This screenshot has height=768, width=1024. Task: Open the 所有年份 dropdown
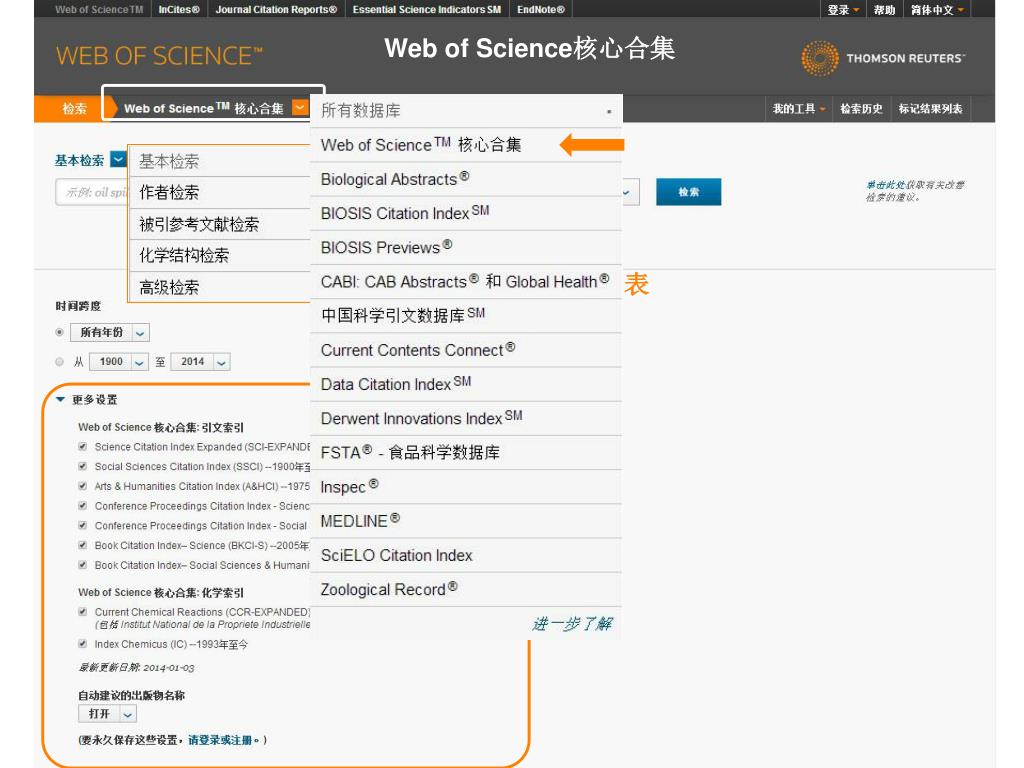pos(110,332)
